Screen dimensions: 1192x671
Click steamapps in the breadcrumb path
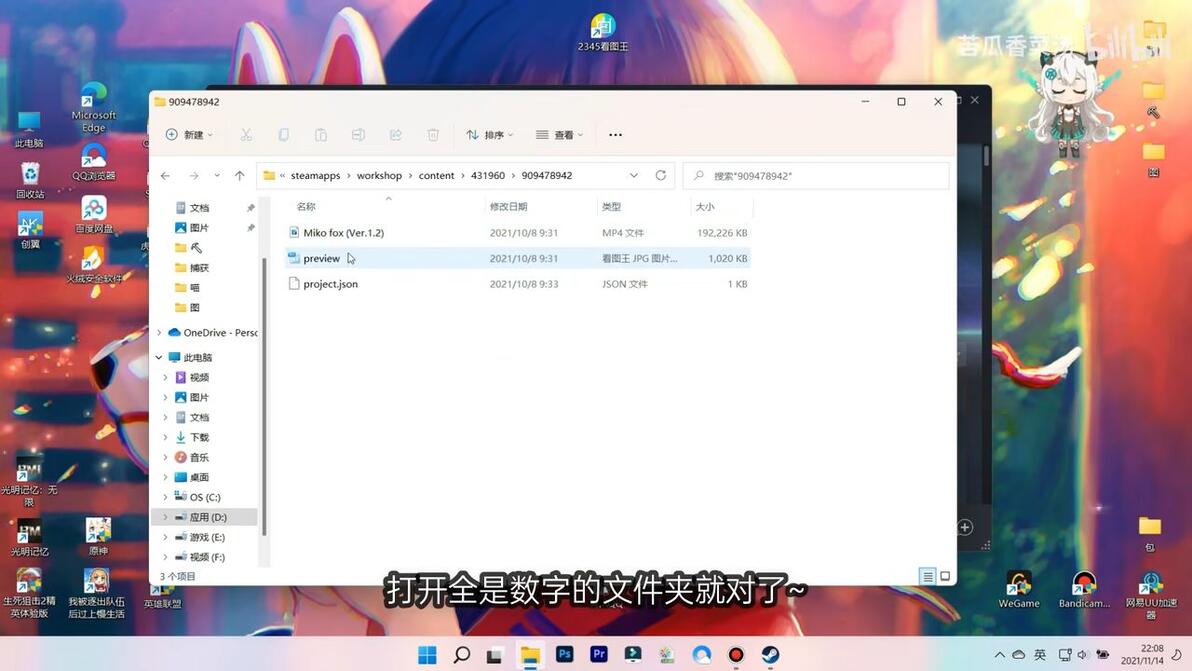[315, 176]
